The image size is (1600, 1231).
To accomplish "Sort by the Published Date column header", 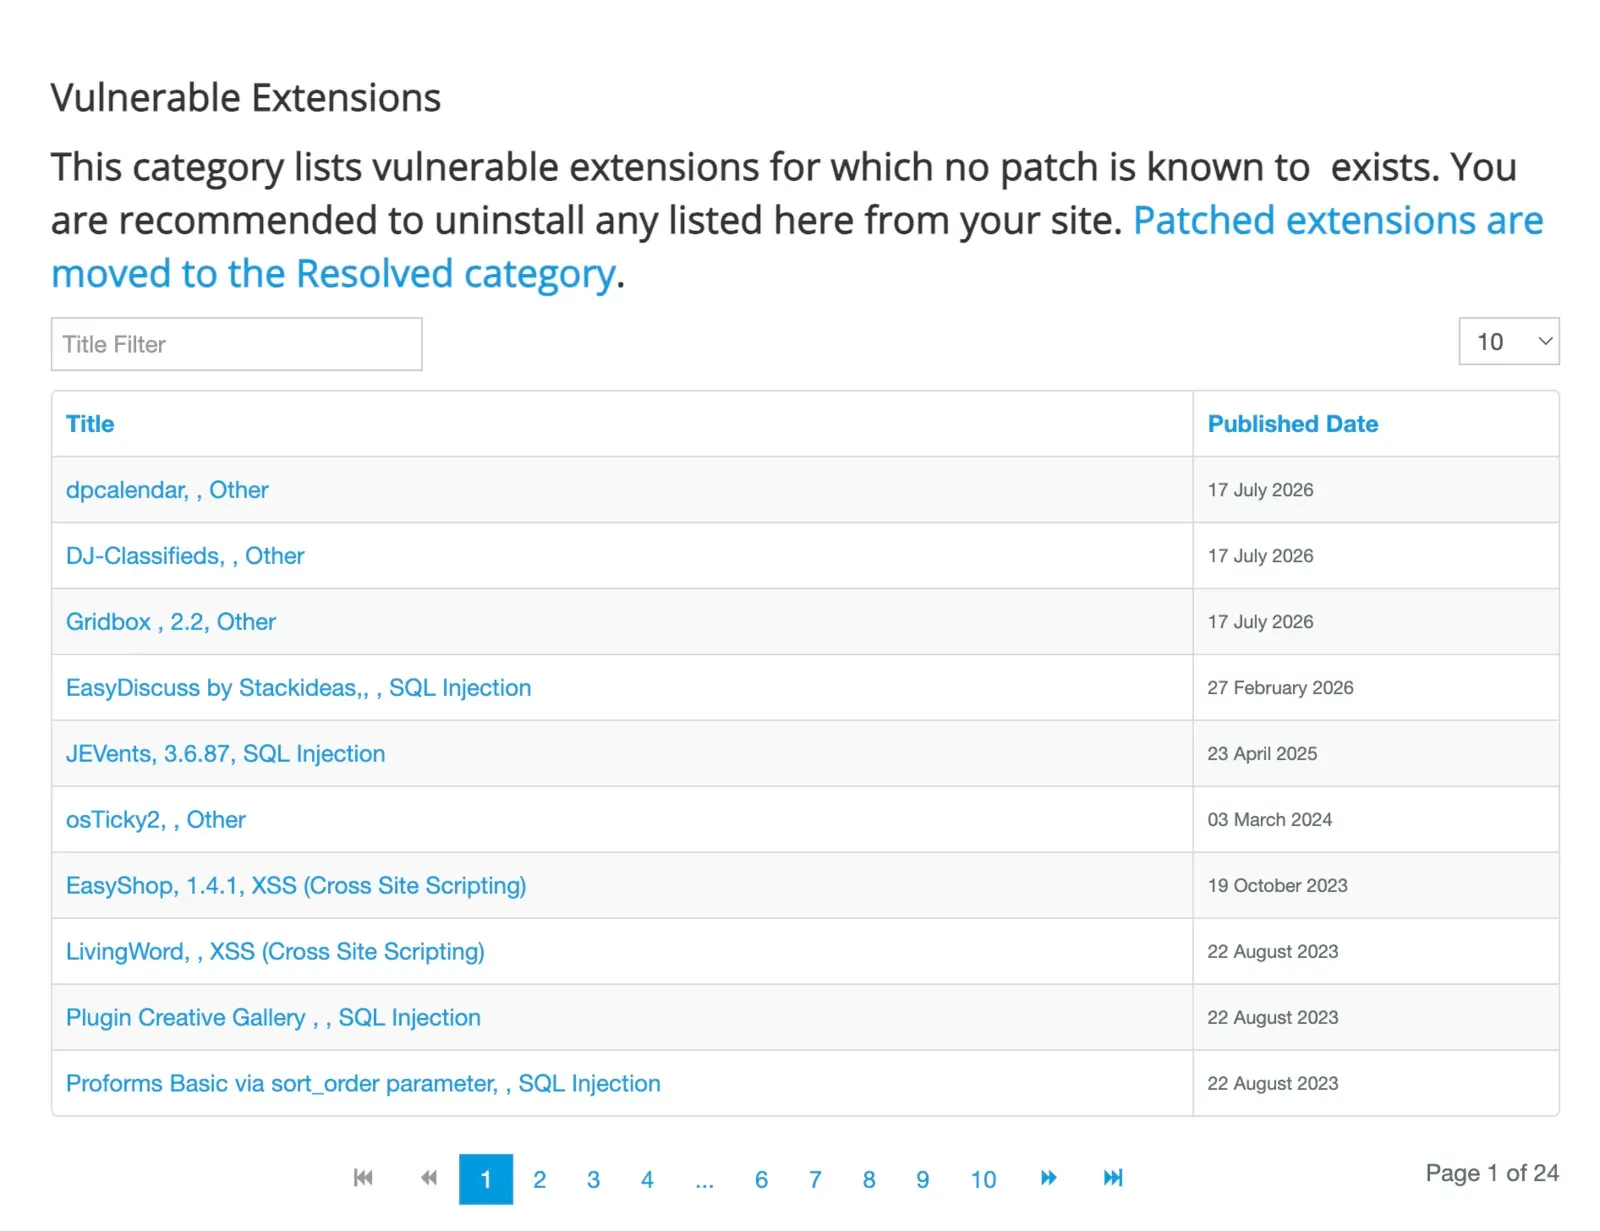I will click(1292, 424).
